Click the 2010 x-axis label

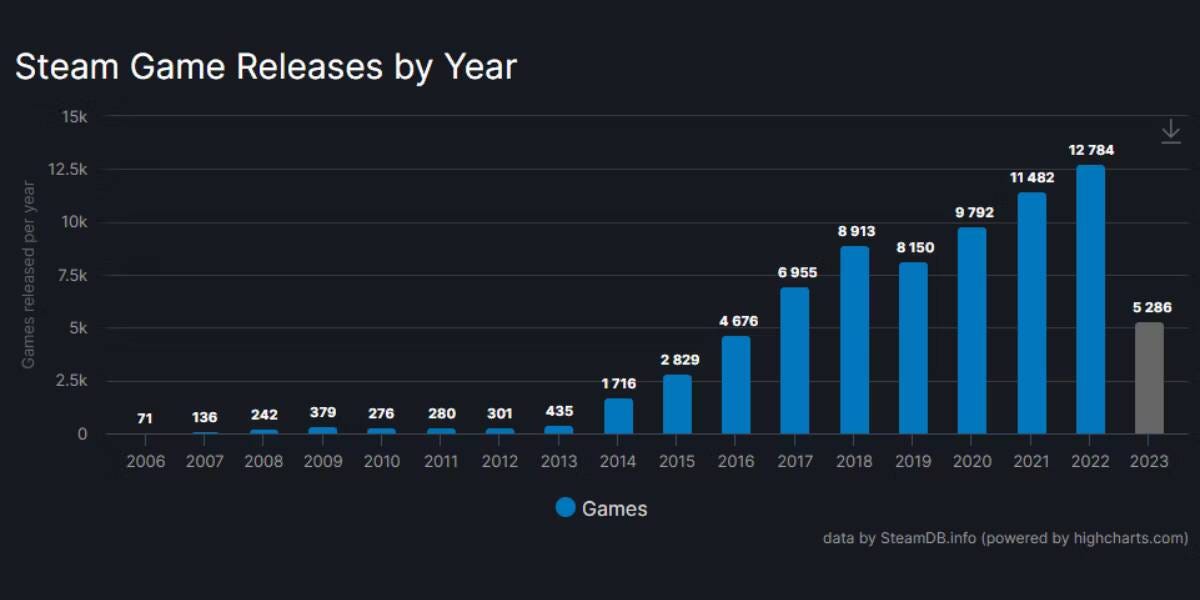[x=382, y=462]
